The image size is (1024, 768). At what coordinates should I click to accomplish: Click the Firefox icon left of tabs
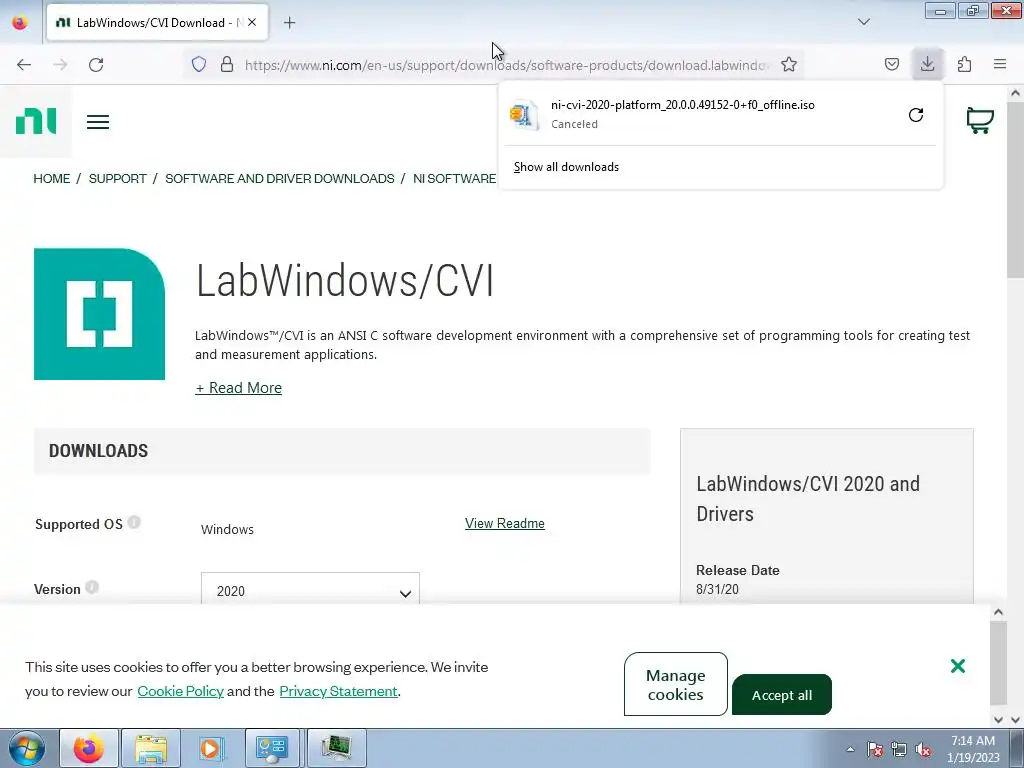coord(20,22)
